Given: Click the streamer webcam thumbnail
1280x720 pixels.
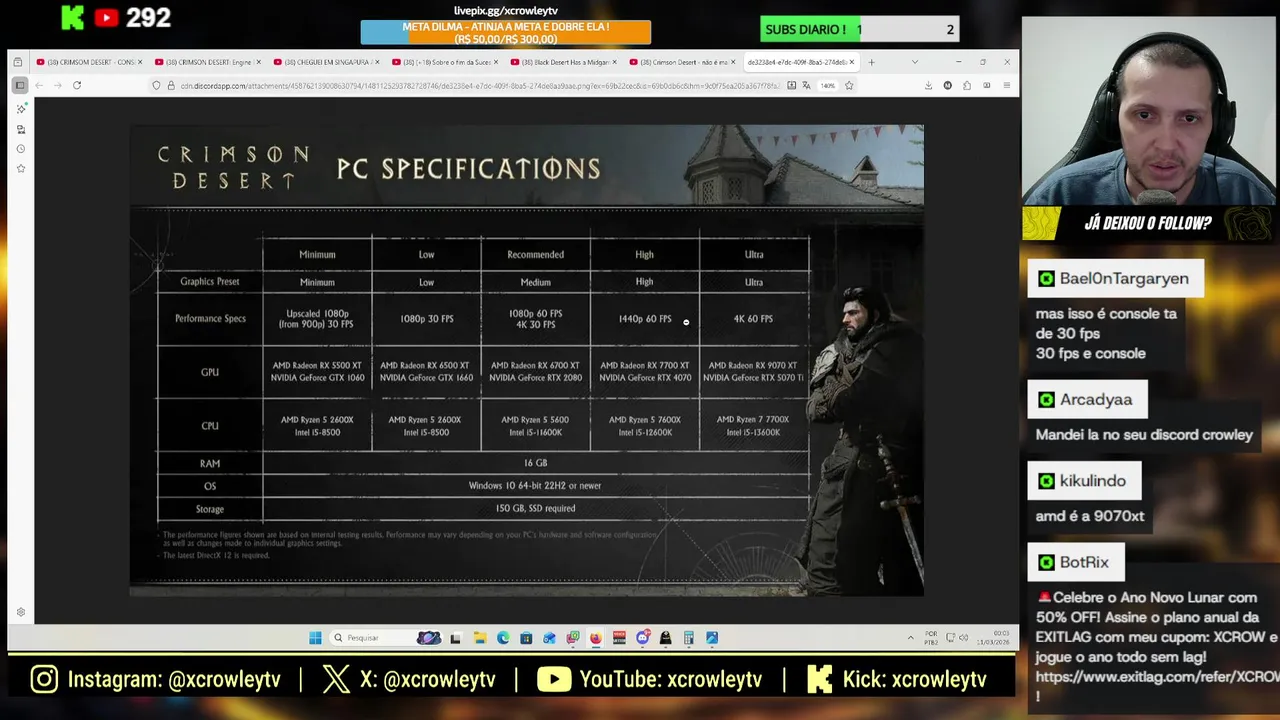Looking at the screenshot, I should (1149, 112).
